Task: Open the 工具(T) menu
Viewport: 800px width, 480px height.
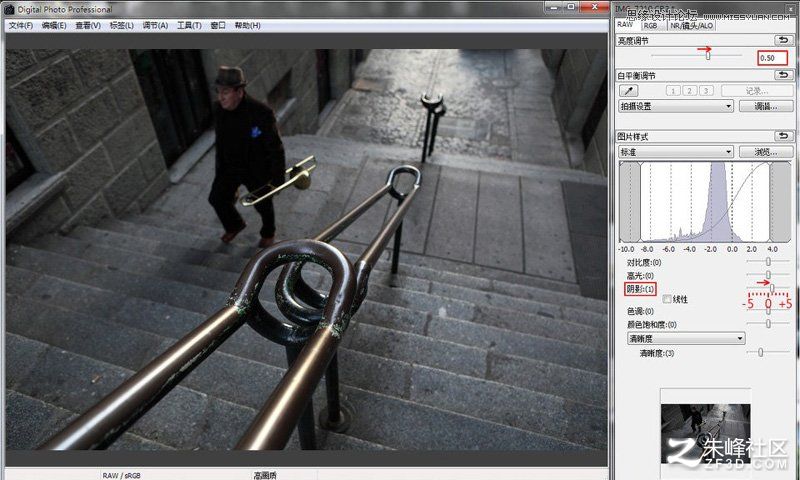Action: pos(189,26)
